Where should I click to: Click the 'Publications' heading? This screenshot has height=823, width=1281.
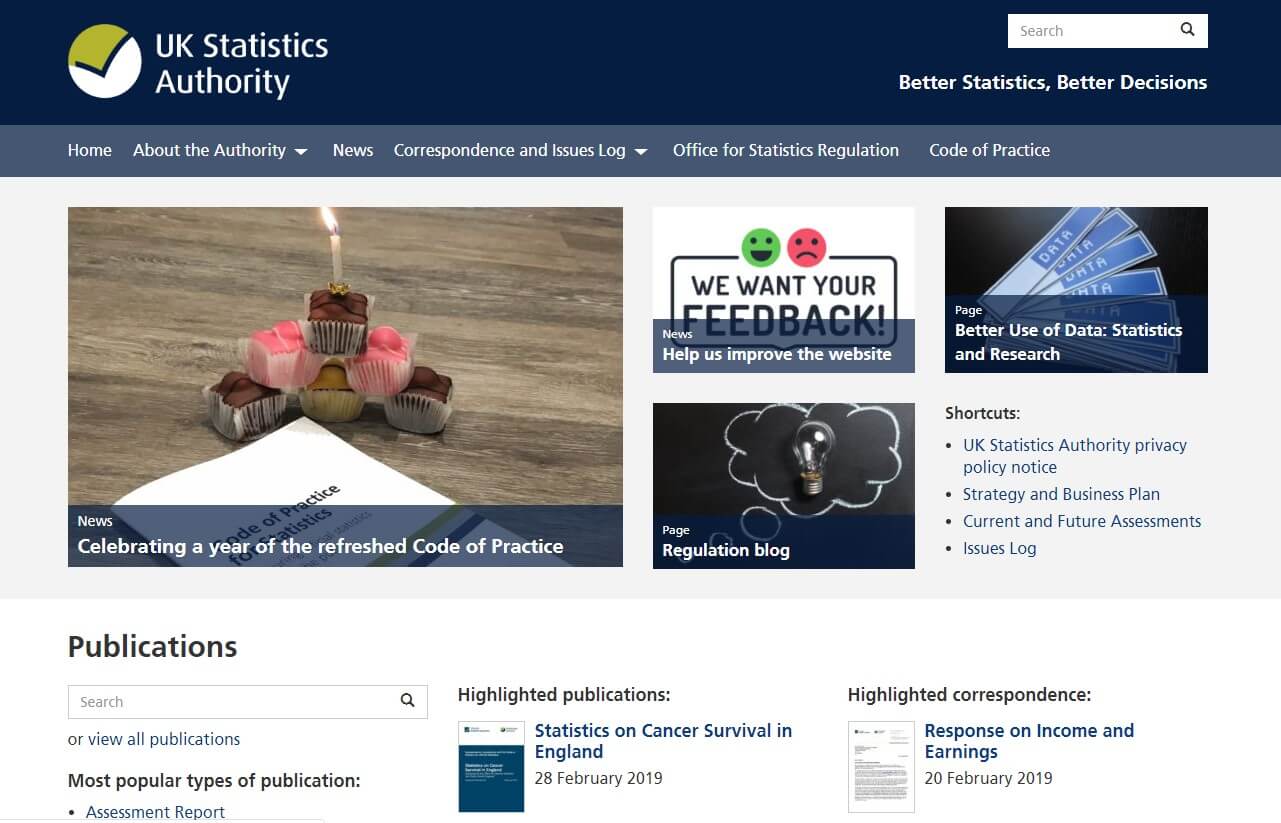click(x=153, y=646)
